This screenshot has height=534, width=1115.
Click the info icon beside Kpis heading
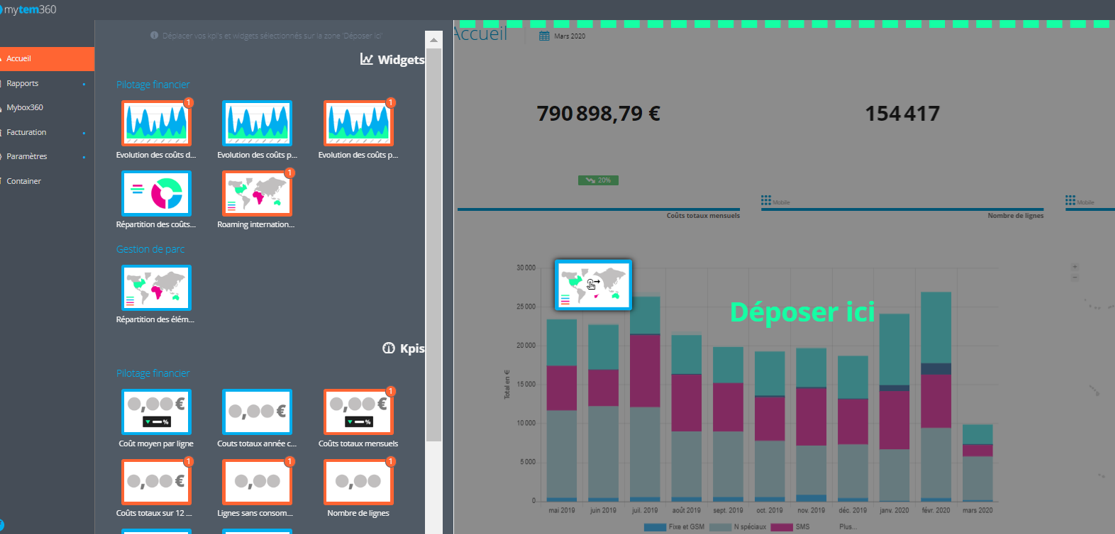pos(388,348)
